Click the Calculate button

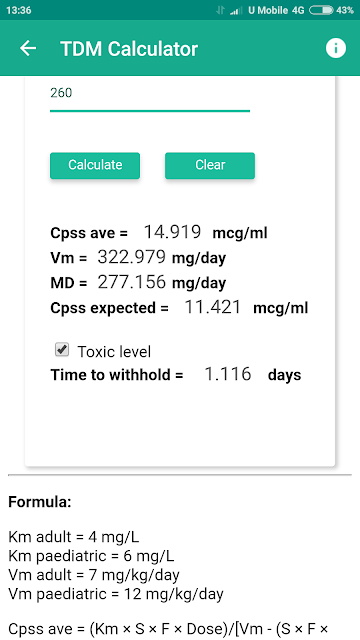(x=95, y=165)
